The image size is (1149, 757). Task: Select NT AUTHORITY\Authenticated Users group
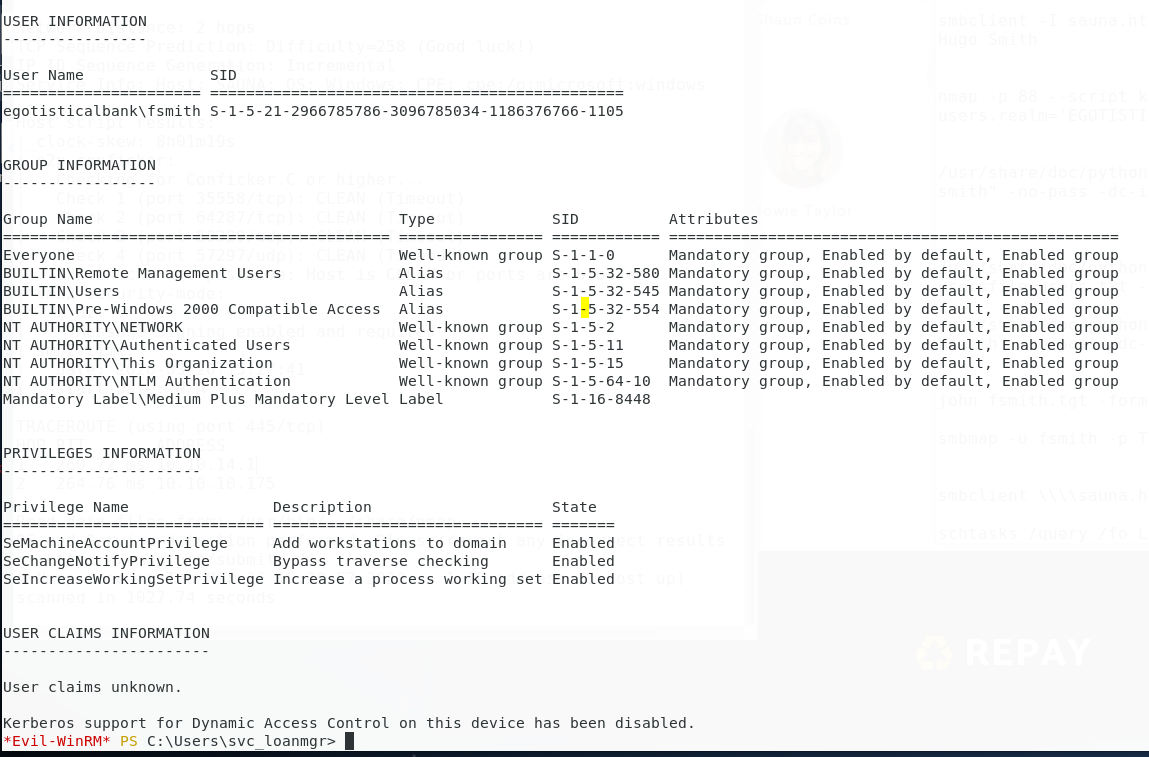147,345
